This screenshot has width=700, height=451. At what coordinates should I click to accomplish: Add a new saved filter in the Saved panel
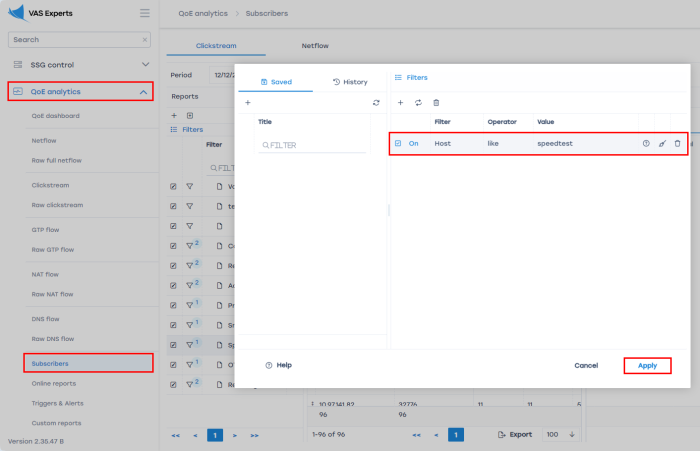tap(248, 102)
